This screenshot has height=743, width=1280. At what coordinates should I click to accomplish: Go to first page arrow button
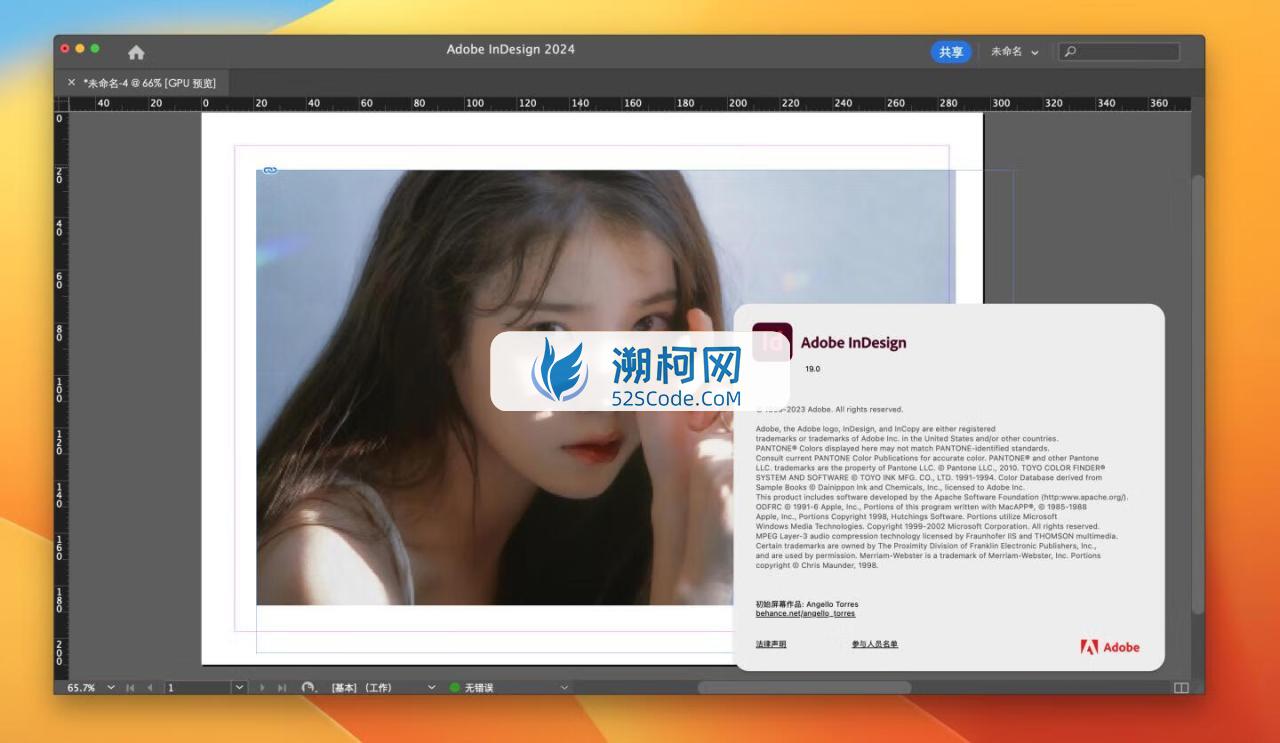(130, 688)
